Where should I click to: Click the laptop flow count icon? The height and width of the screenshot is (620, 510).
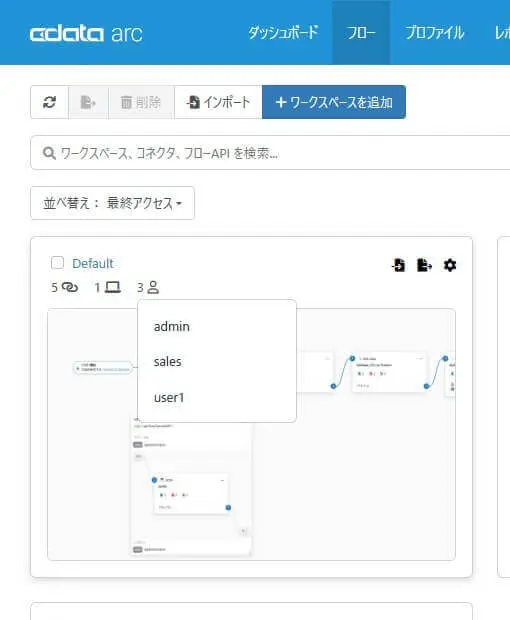[x=113, y=287]
